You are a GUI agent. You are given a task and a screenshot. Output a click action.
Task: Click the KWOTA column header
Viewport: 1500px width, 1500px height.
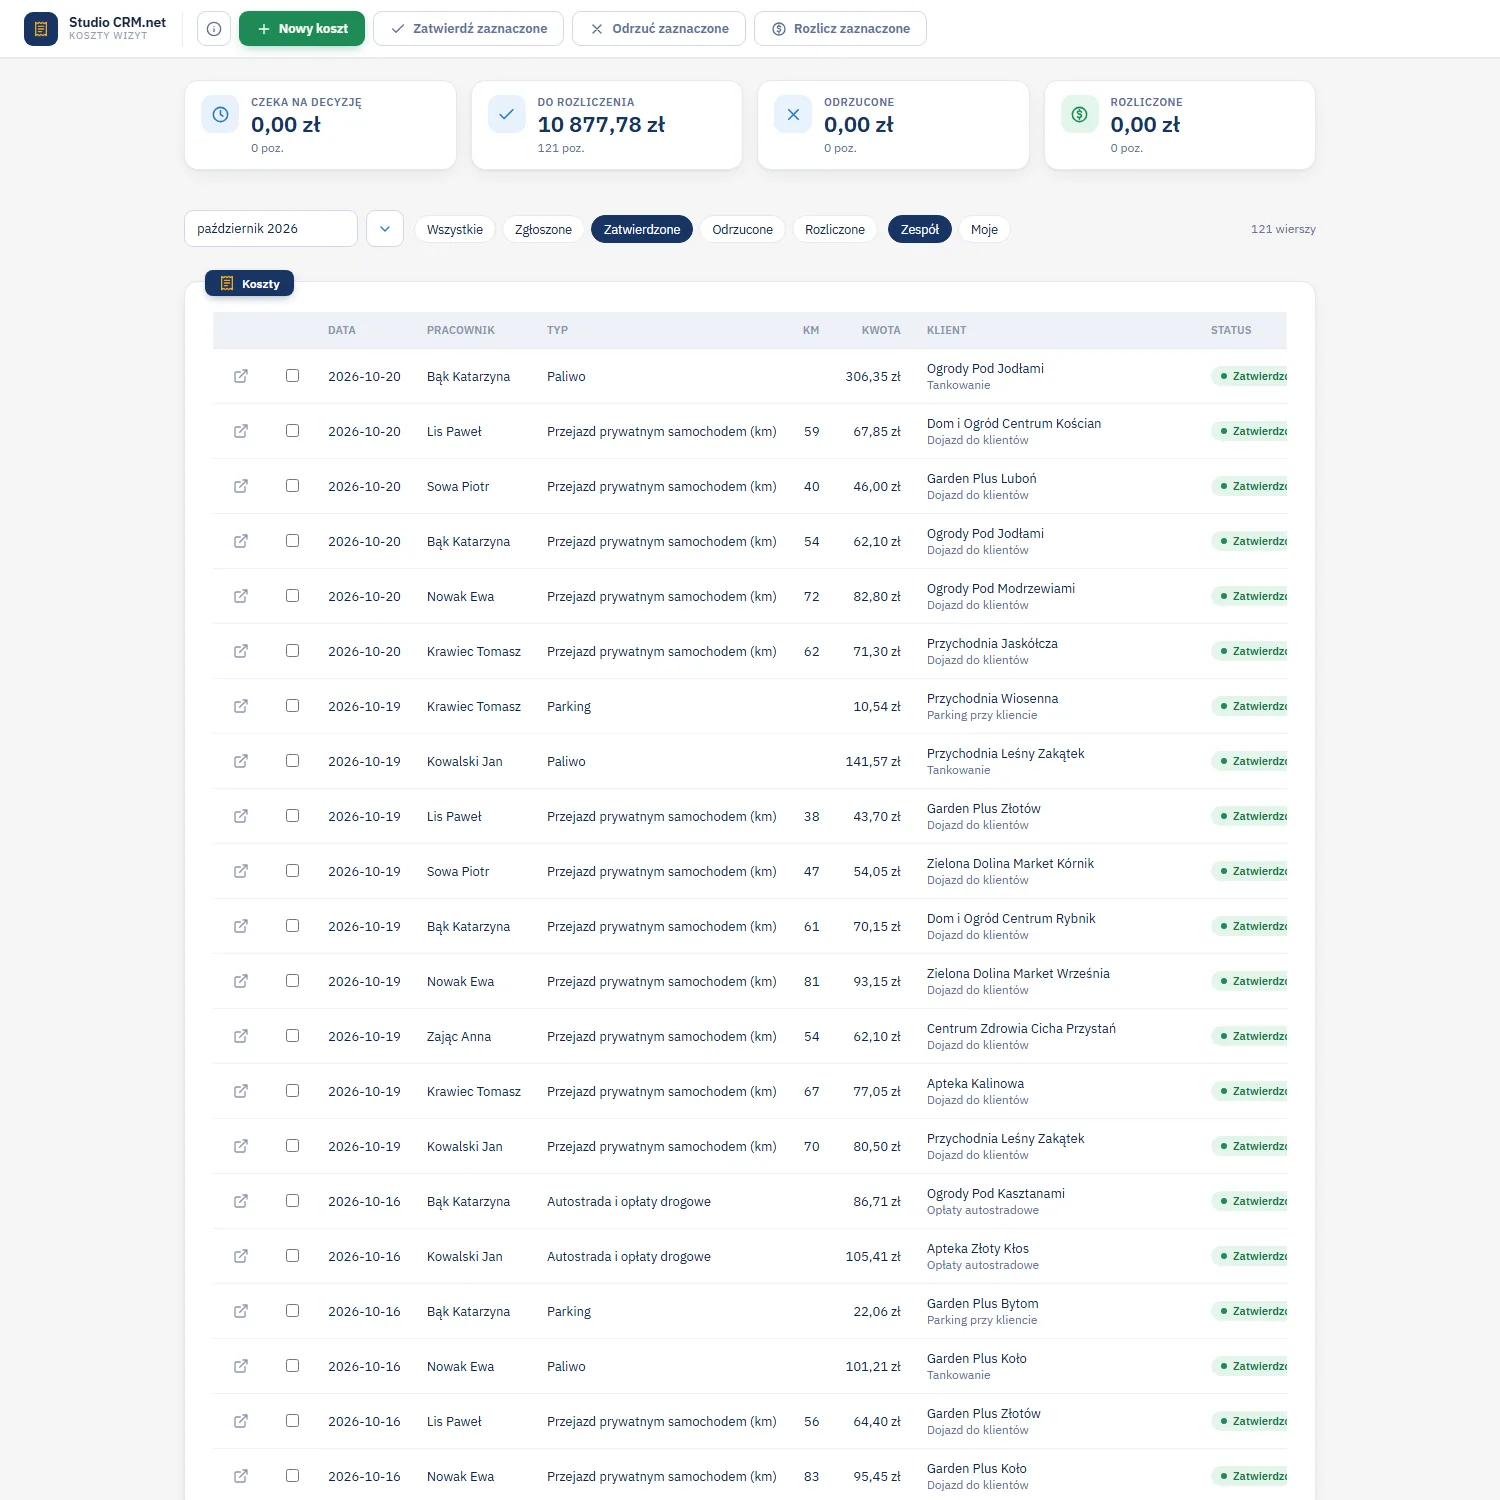pos(881,330)
